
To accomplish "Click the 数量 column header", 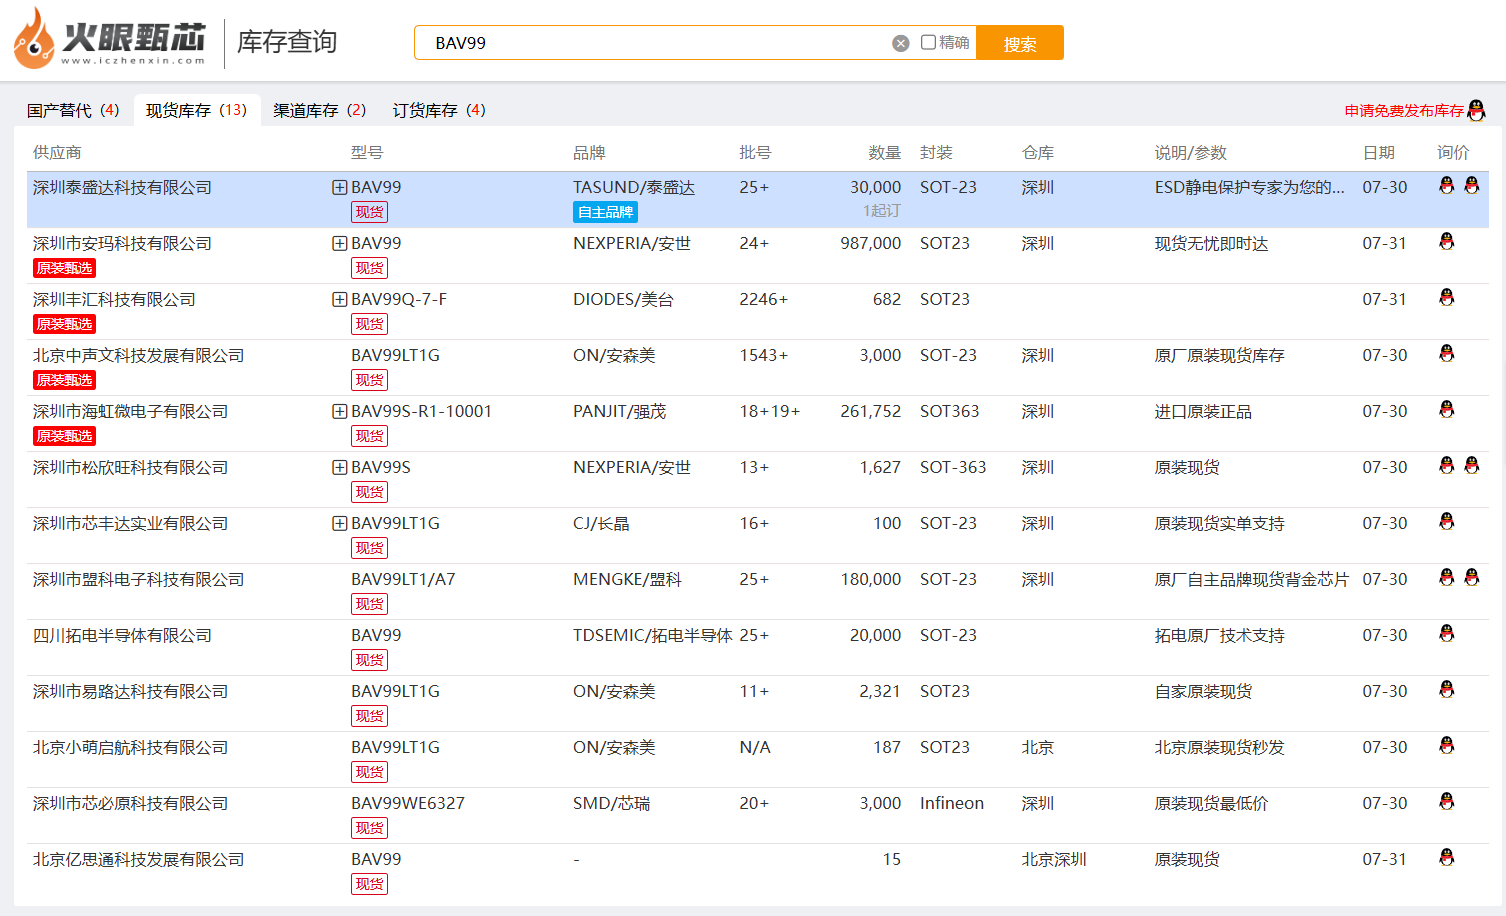I will pos(884,152).
